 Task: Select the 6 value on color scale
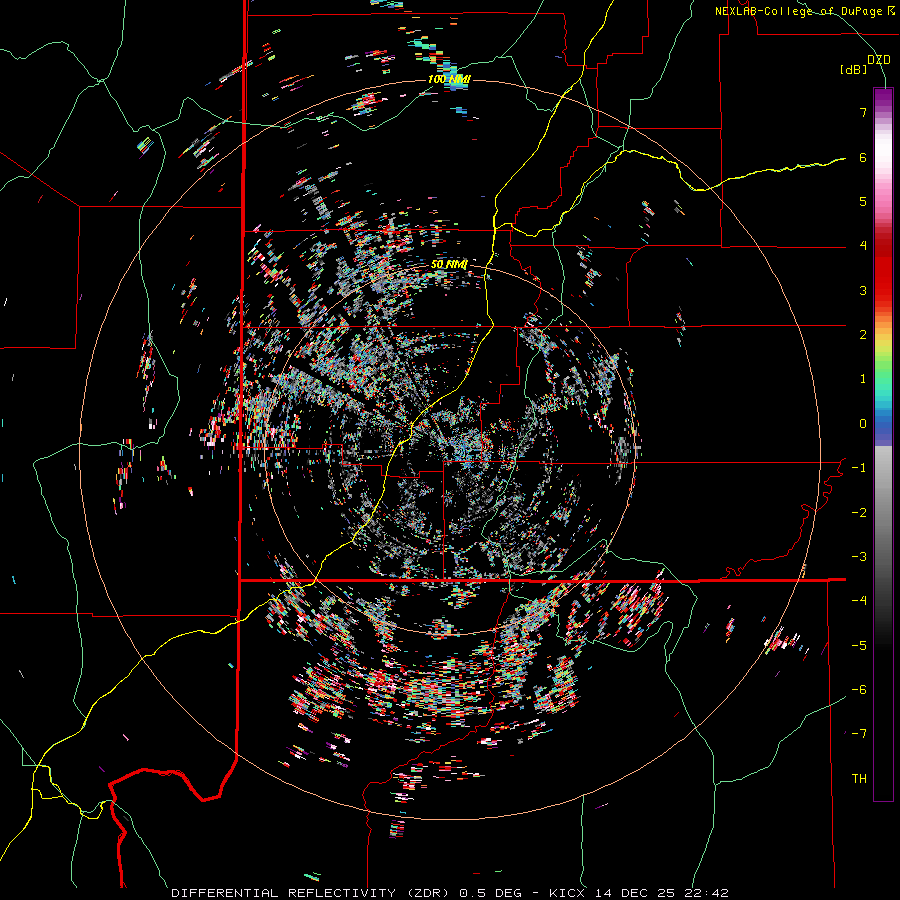coord(863,157)
